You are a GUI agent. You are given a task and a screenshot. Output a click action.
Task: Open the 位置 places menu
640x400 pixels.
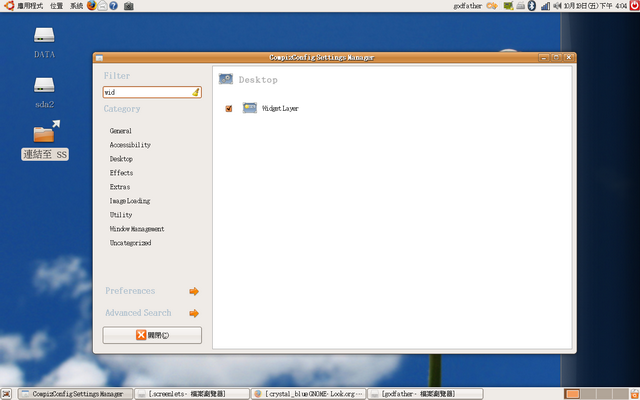click(56, 6)
